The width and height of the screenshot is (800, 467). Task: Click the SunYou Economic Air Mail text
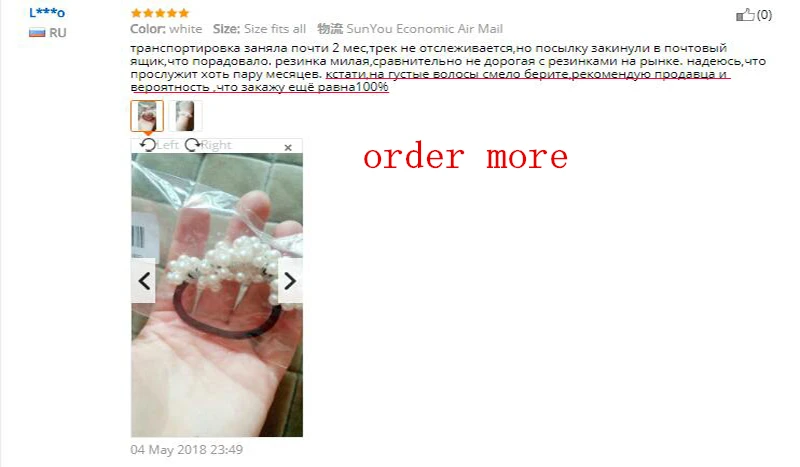424,29
